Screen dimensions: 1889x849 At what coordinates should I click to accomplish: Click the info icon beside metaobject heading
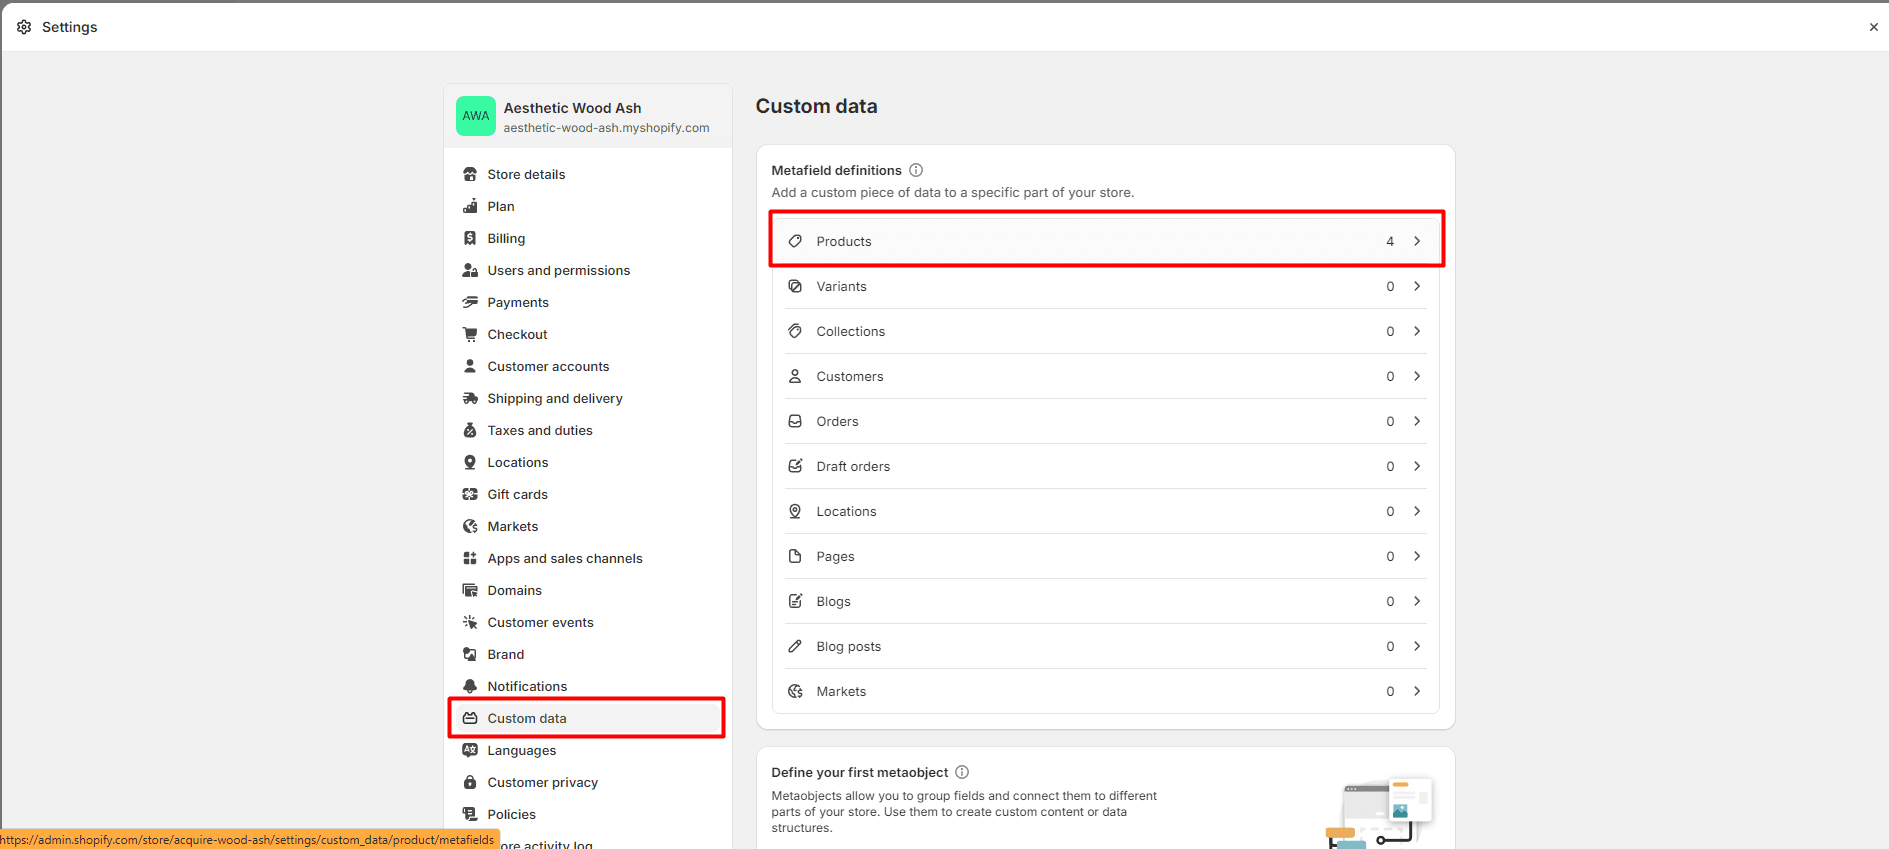962,772
